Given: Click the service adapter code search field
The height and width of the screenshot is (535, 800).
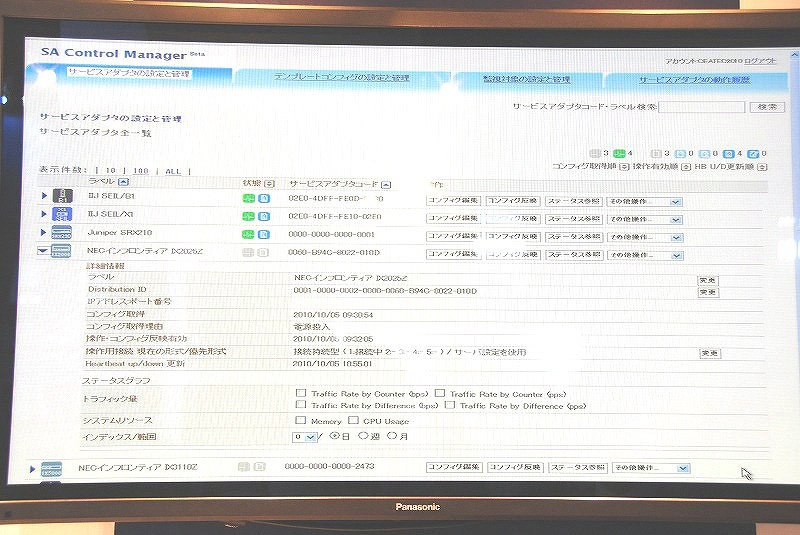Looking at the screenshot, I should [x=700, y=107].
